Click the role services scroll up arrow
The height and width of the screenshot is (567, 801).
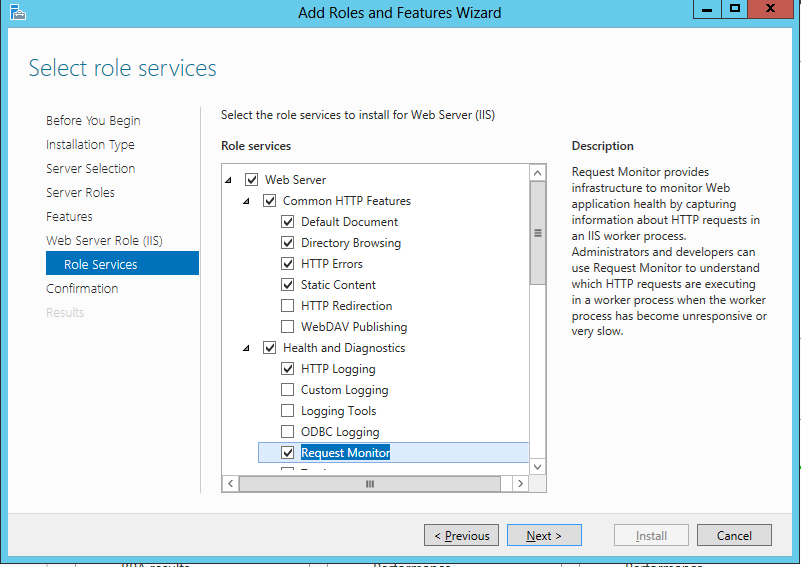537,173
